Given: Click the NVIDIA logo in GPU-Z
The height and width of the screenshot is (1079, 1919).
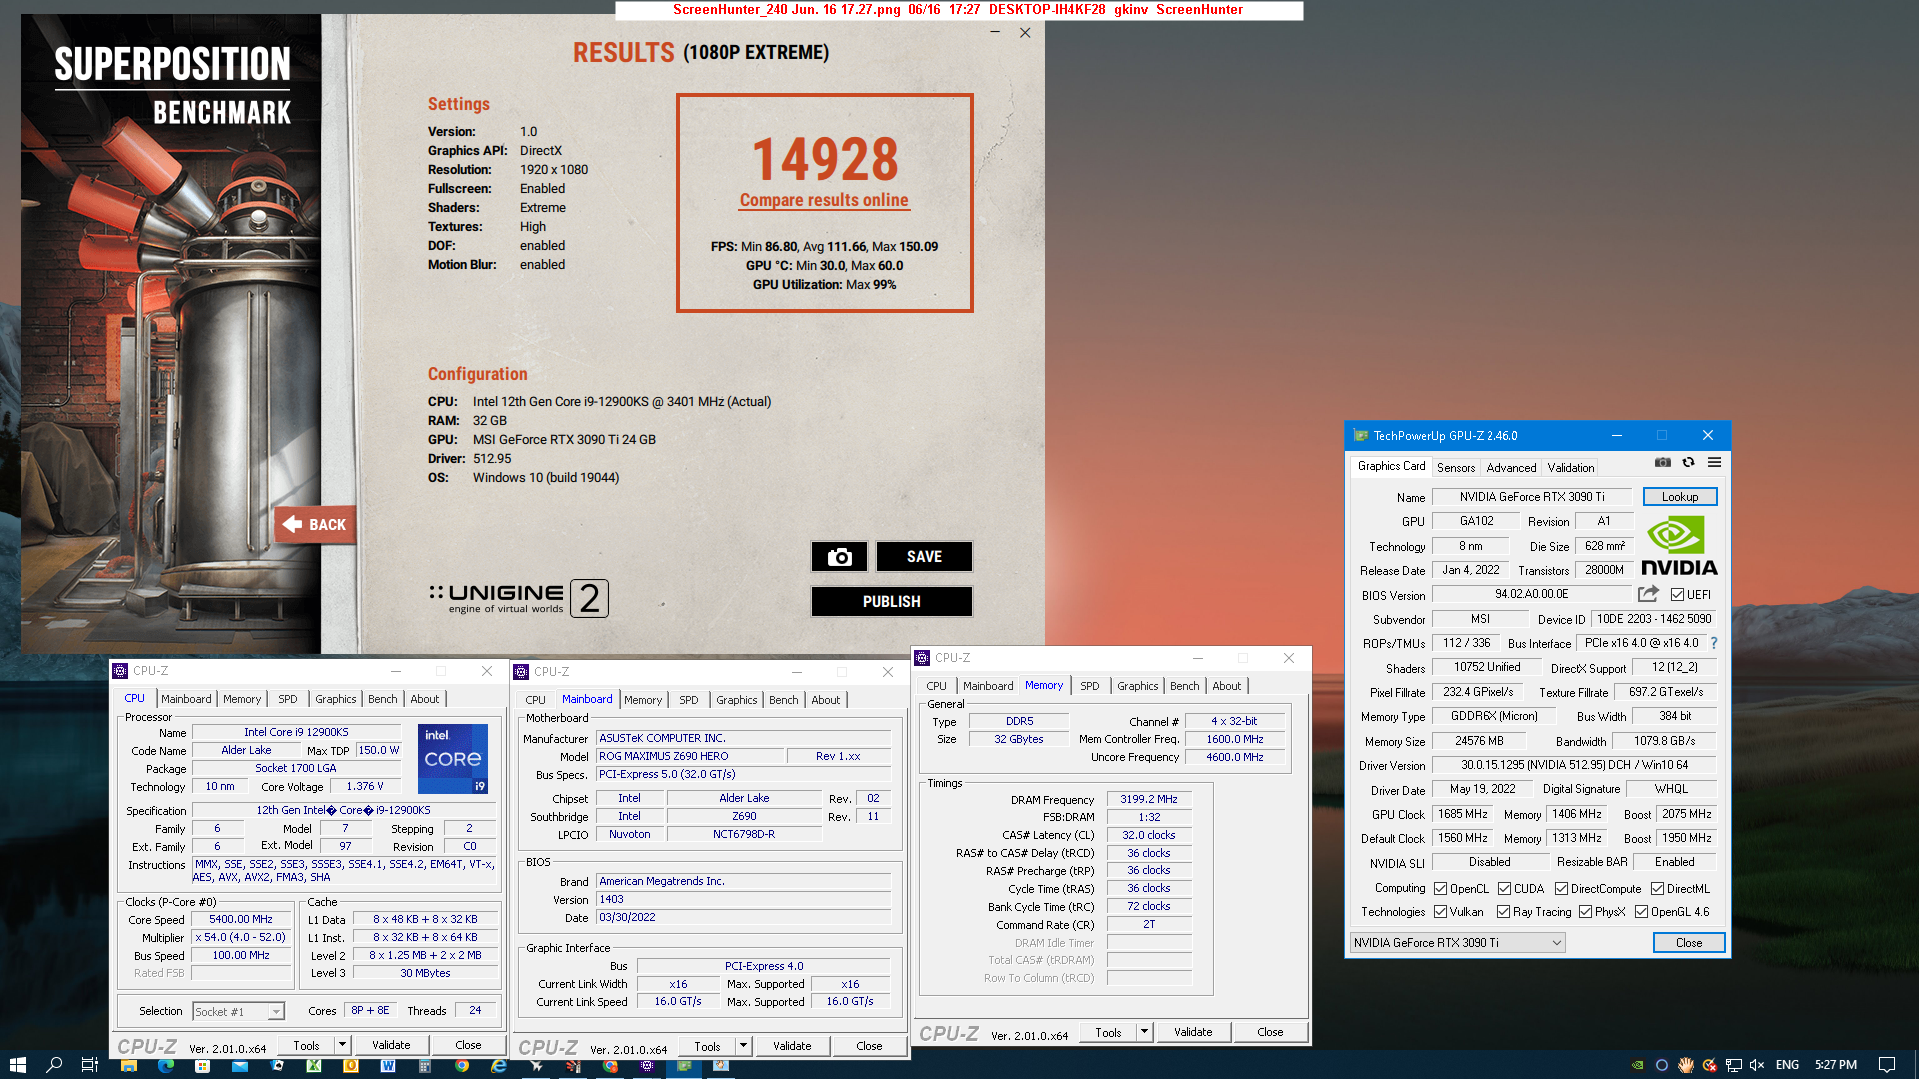Looking at the screenshot, I should pyautogui.click(x=1679, y=546).
